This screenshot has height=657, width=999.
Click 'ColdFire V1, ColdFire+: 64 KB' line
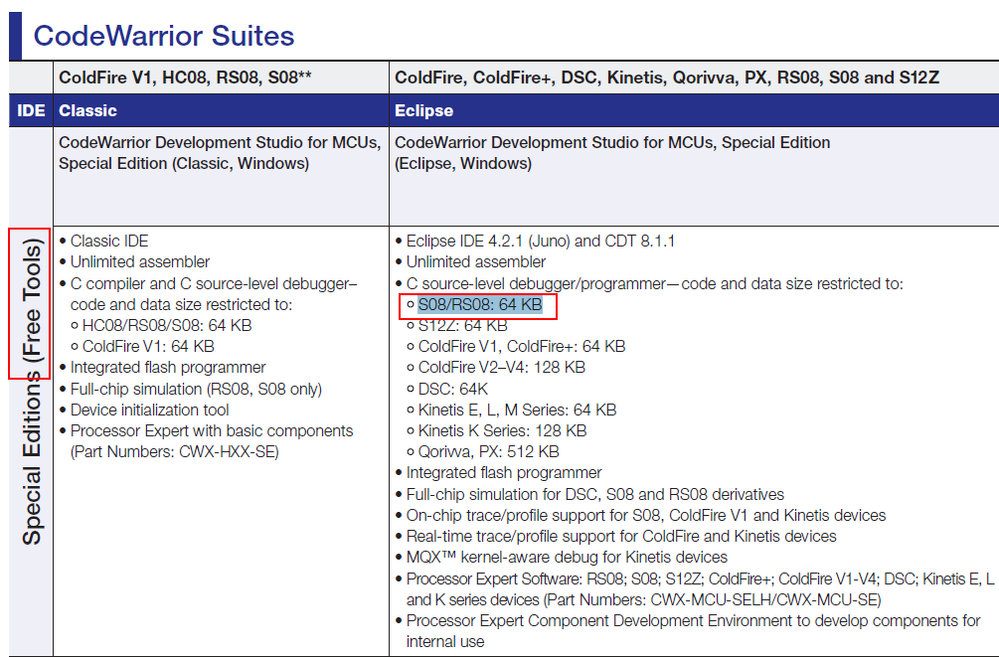pyautogui.click(x=521, y=347)
